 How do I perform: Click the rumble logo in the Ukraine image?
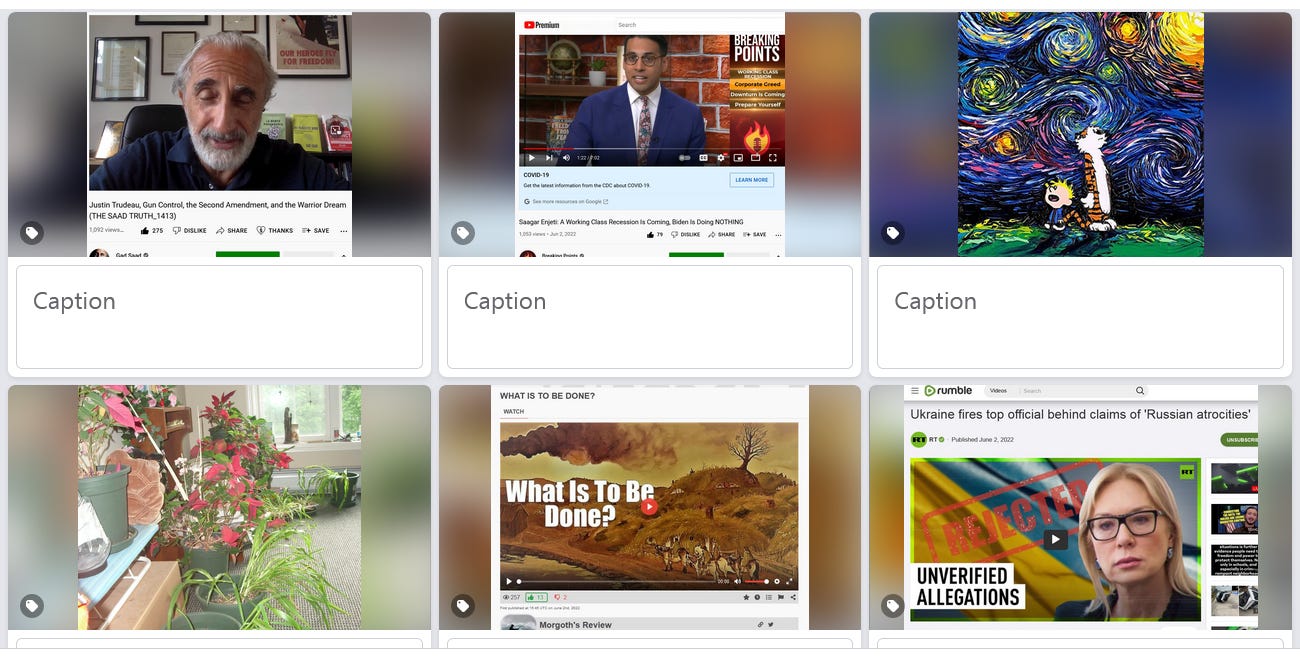949,391
